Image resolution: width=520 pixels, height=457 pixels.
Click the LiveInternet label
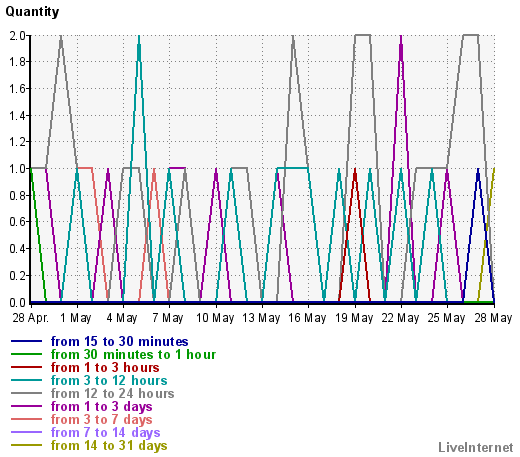(476, 447)
